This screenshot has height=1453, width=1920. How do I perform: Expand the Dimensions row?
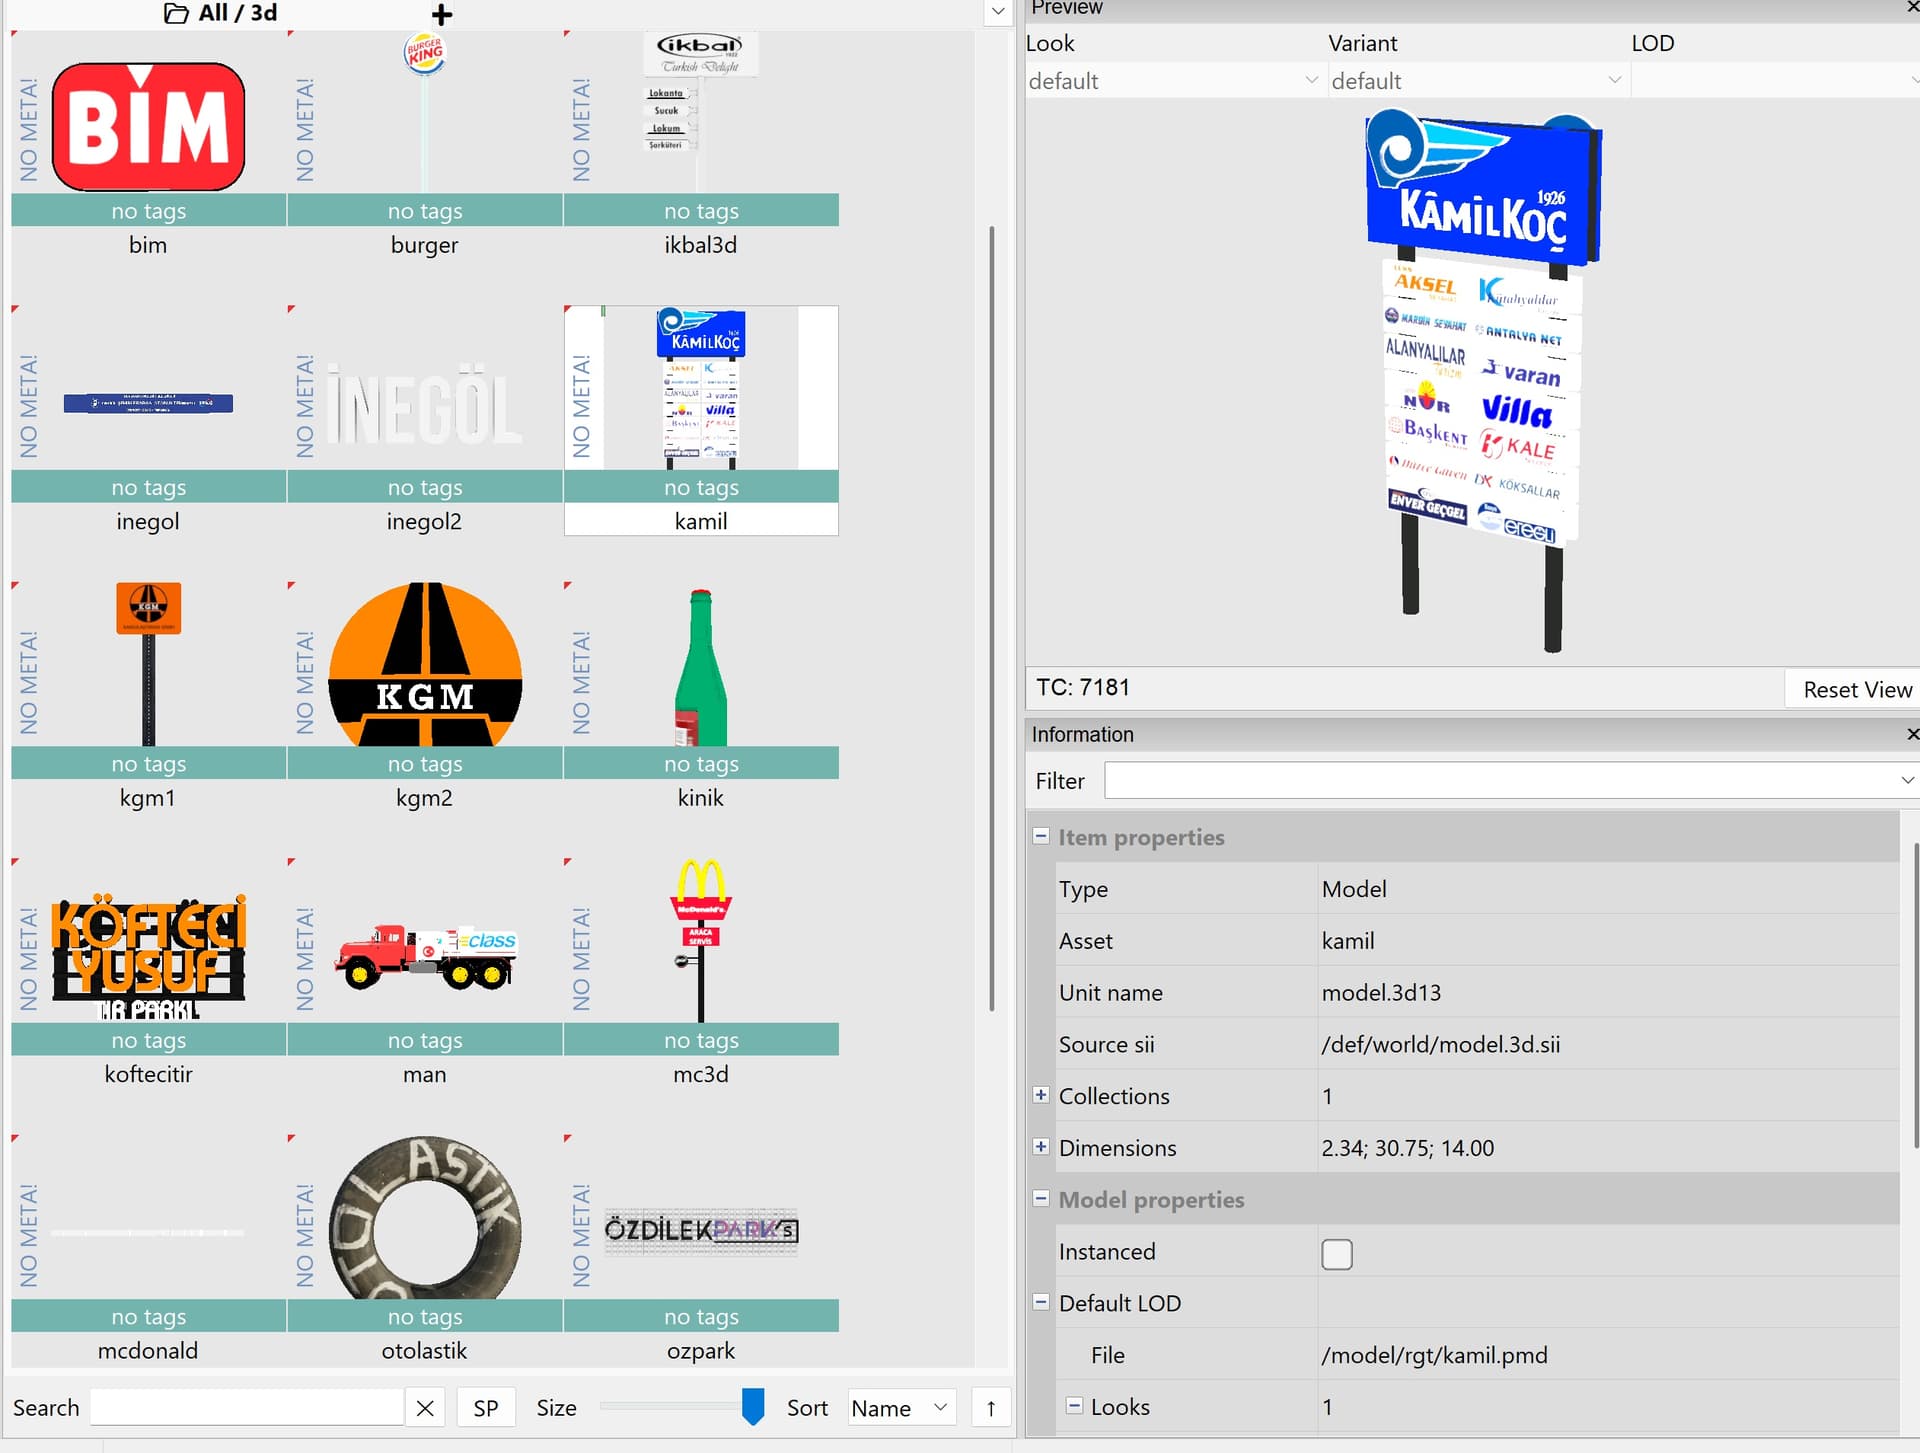tap(1041, 1147)
